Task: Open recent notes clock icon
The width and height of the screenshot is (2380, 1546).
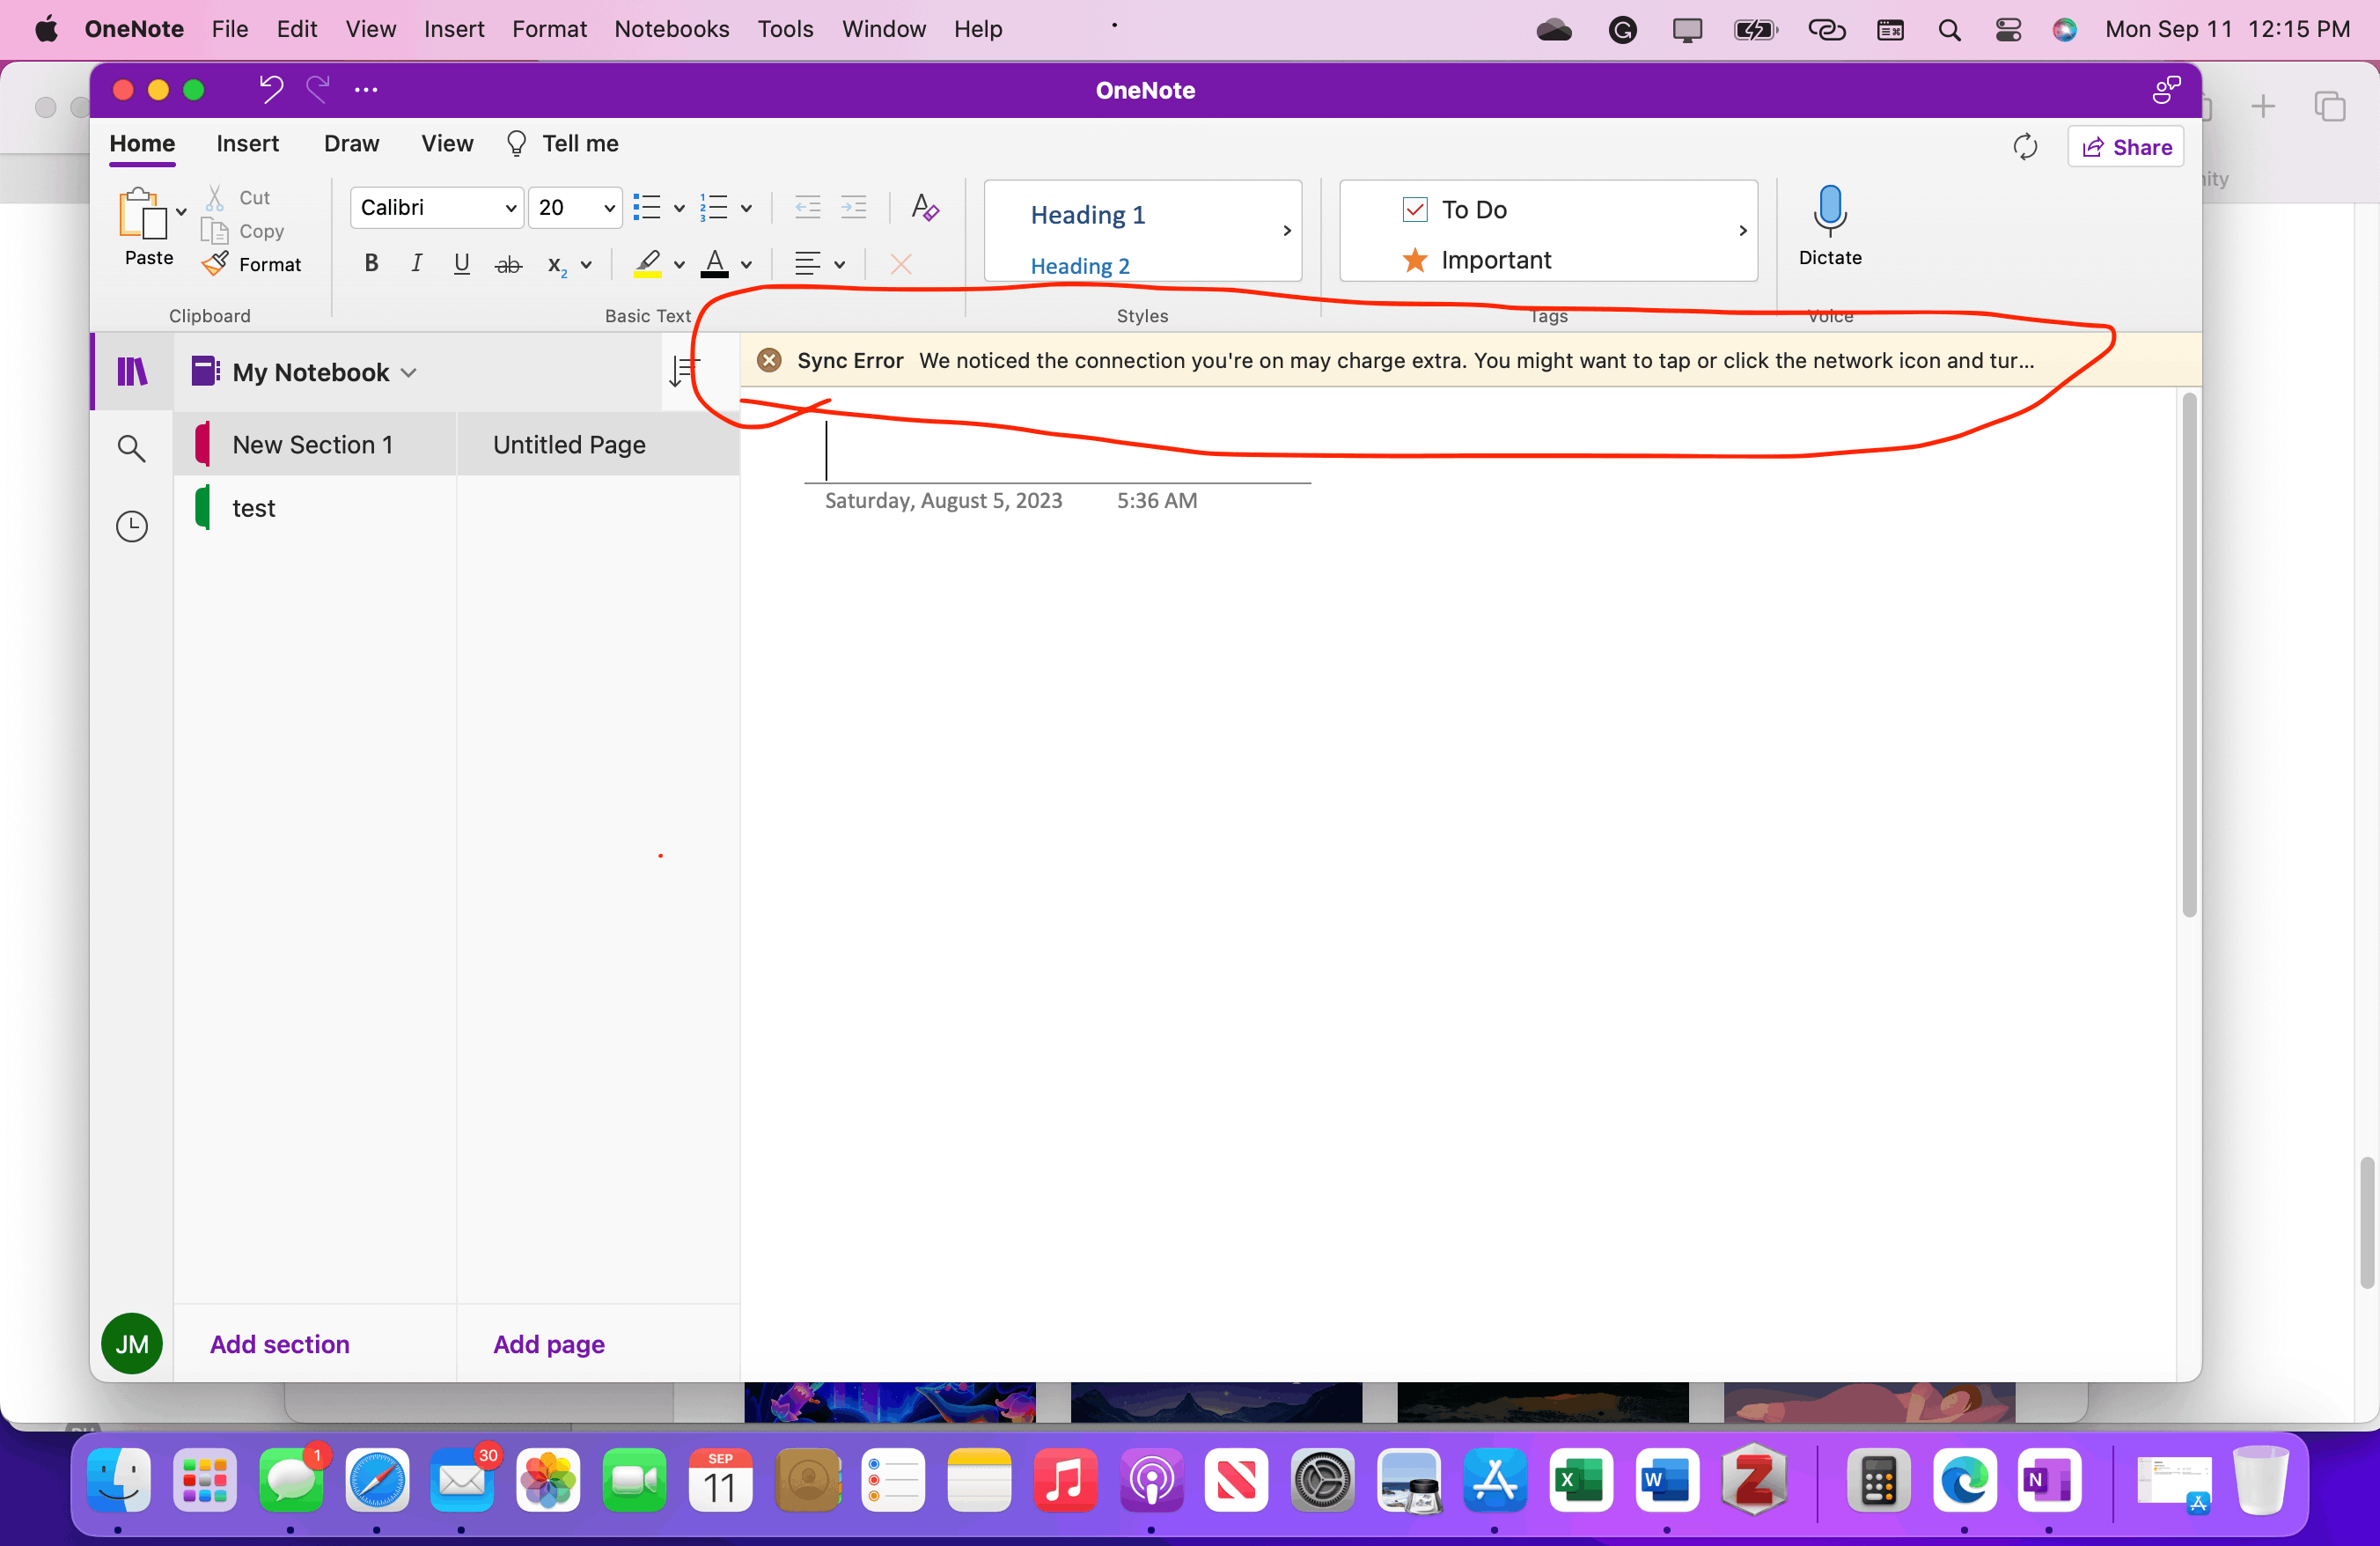Action: pos(131,526)
